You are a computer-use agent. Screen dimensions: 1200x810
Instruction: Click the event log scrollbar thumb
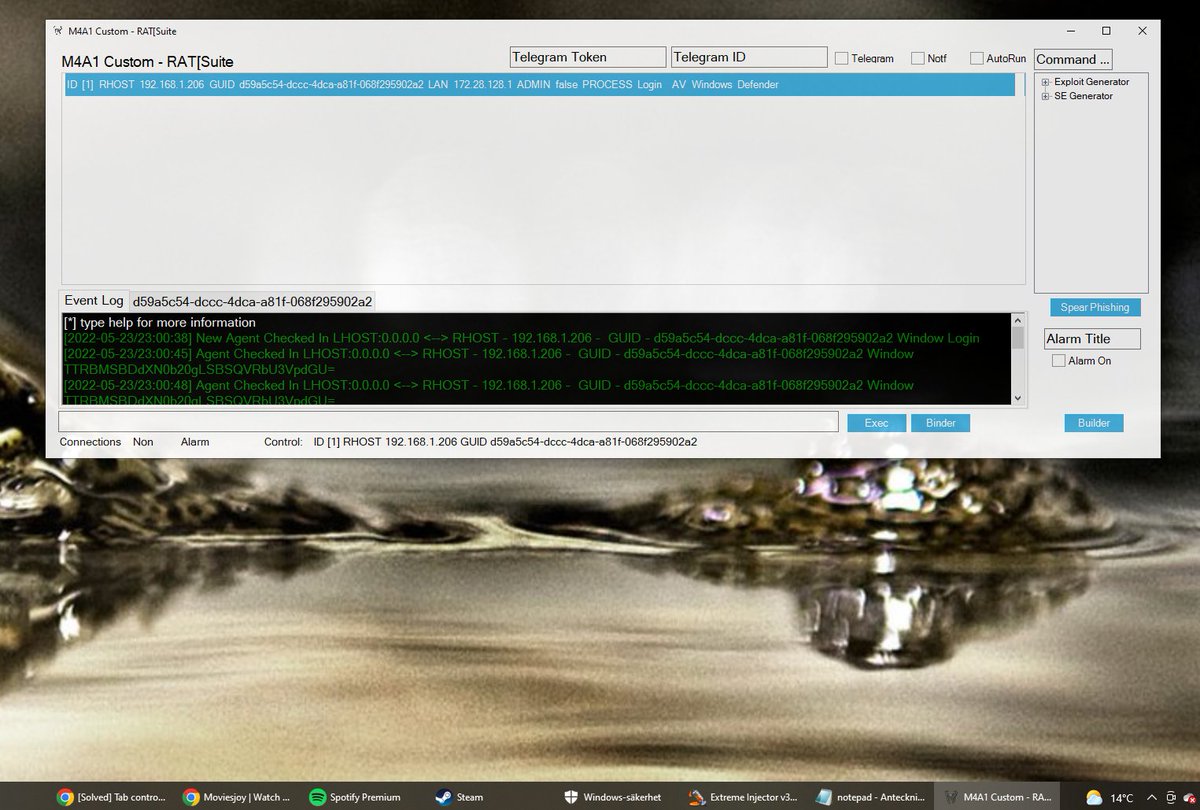coord(1018,338)
